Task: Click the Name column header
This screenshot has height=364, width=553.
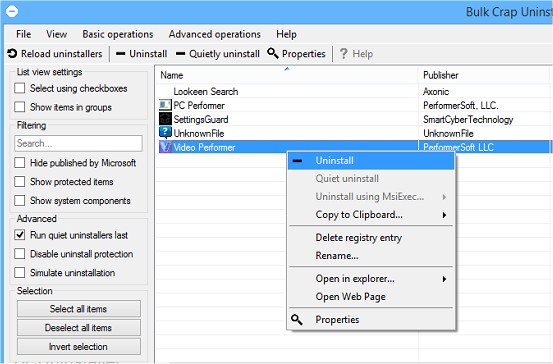Action: (x=287, y=75)
